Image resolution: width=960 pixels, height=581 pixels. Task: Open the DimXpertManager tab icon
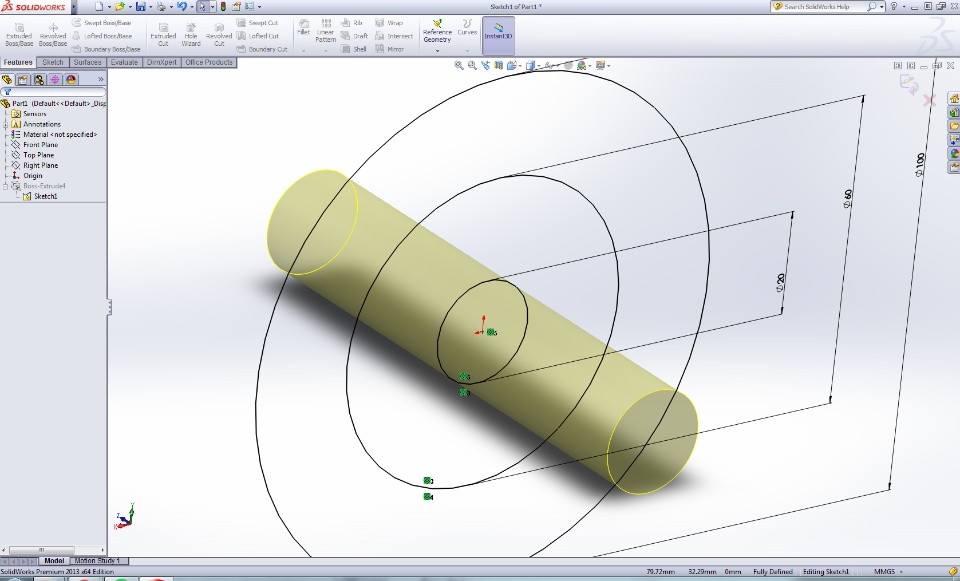coord(55,80)
